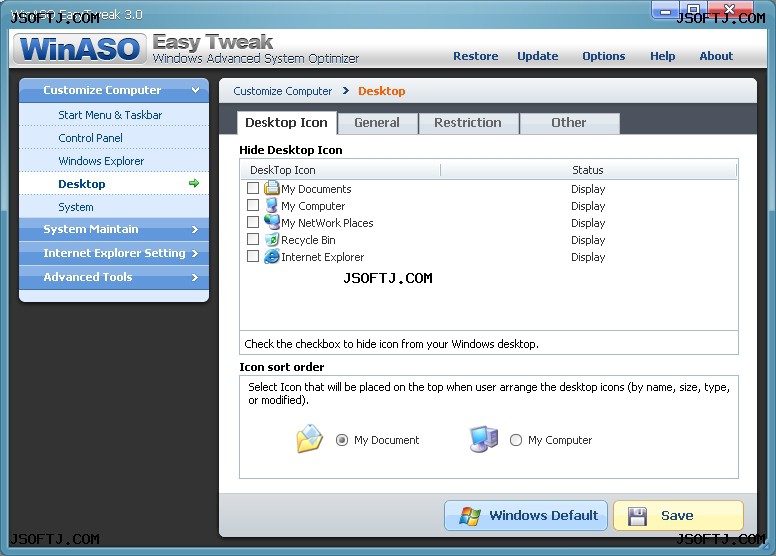Click the Save button
Screen dimensions: 776x556
click(x=679, y=515)
